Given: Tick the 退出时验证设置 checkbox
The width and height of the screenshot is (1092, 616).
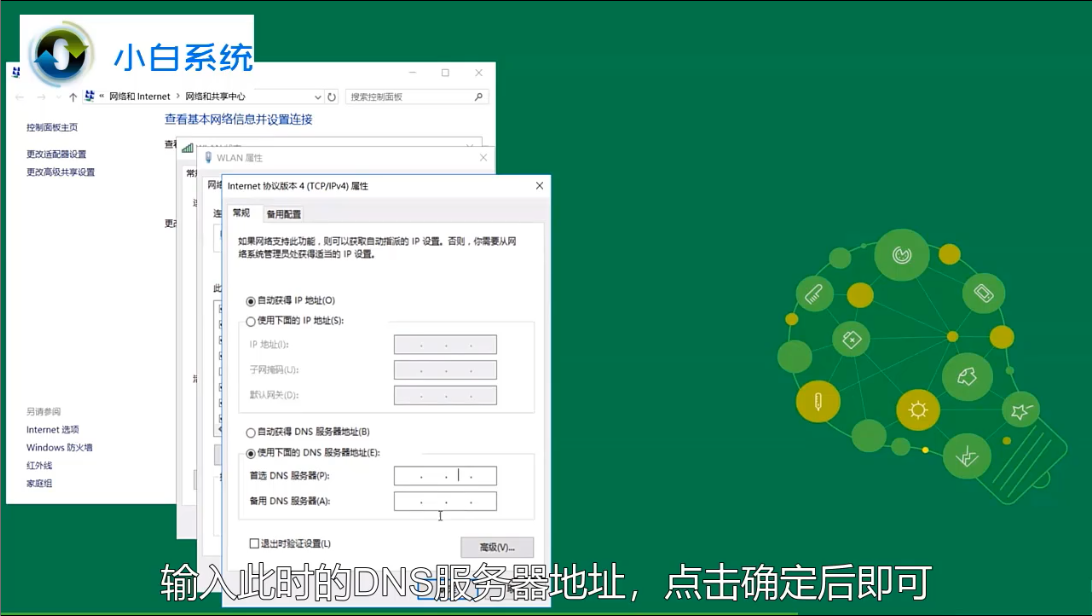Looking at the screenshot, I should 254,544.
